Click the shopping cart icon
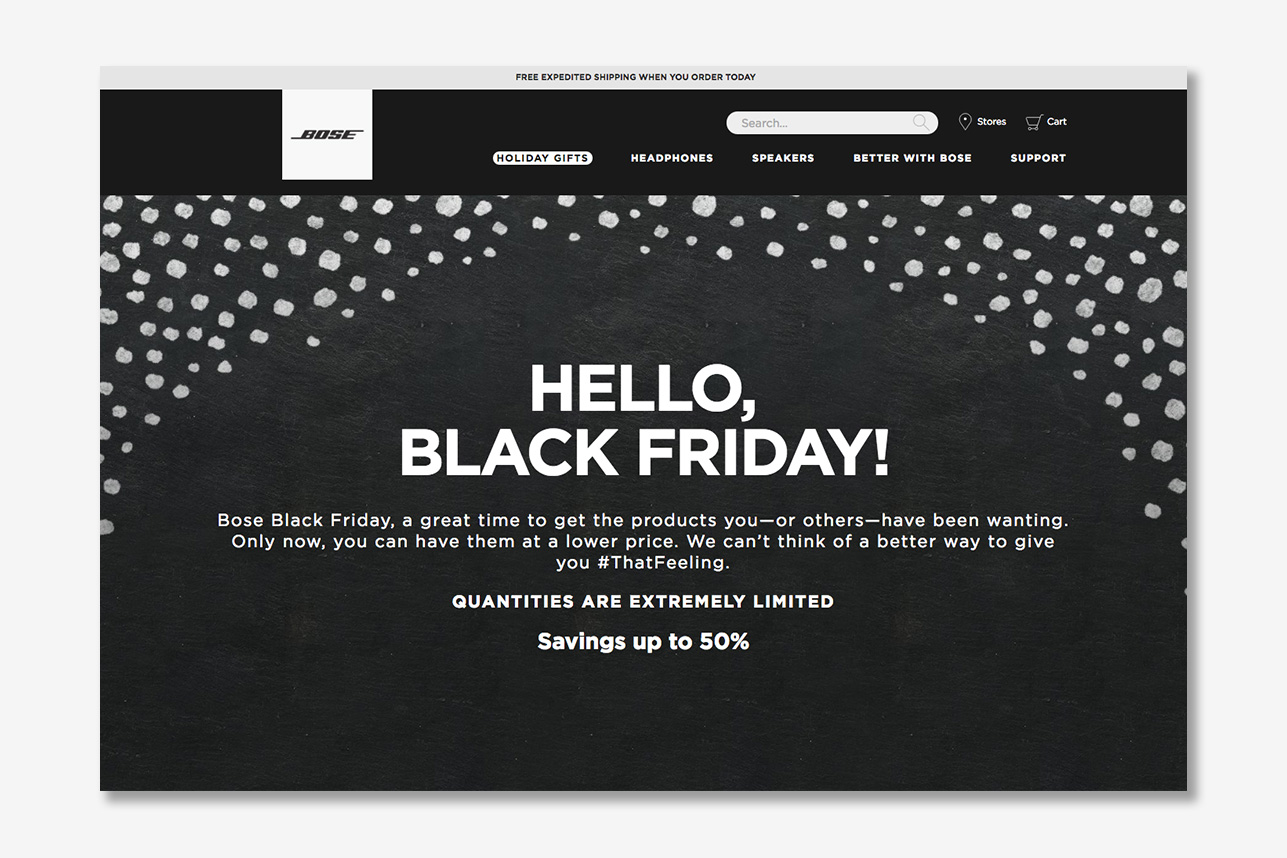This screenshot has width=1287, height=858. 1034,122
